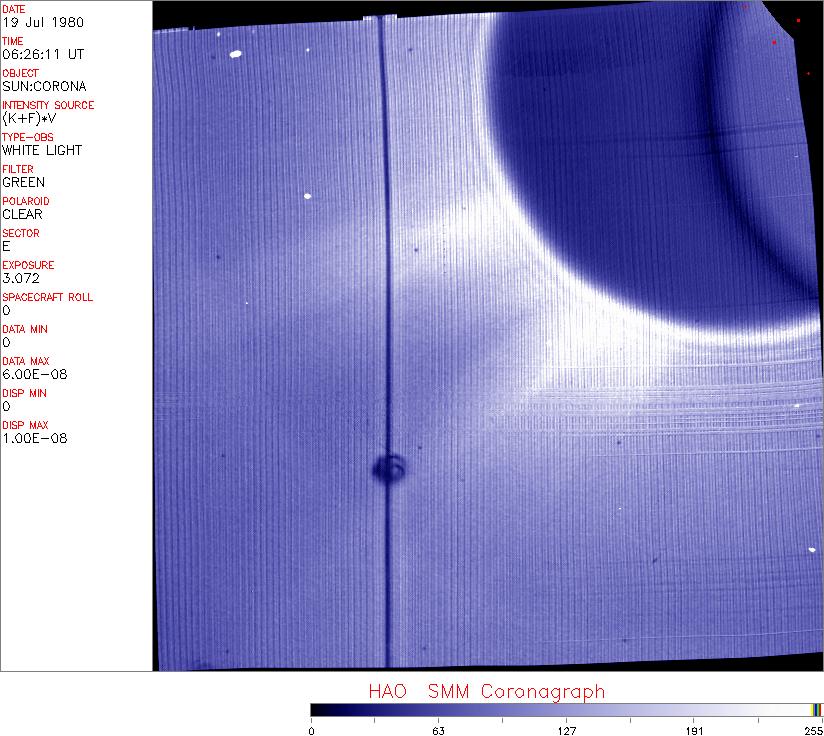Click the 'GREEN' filter value
824x736 pixels.
pos(23,182)
